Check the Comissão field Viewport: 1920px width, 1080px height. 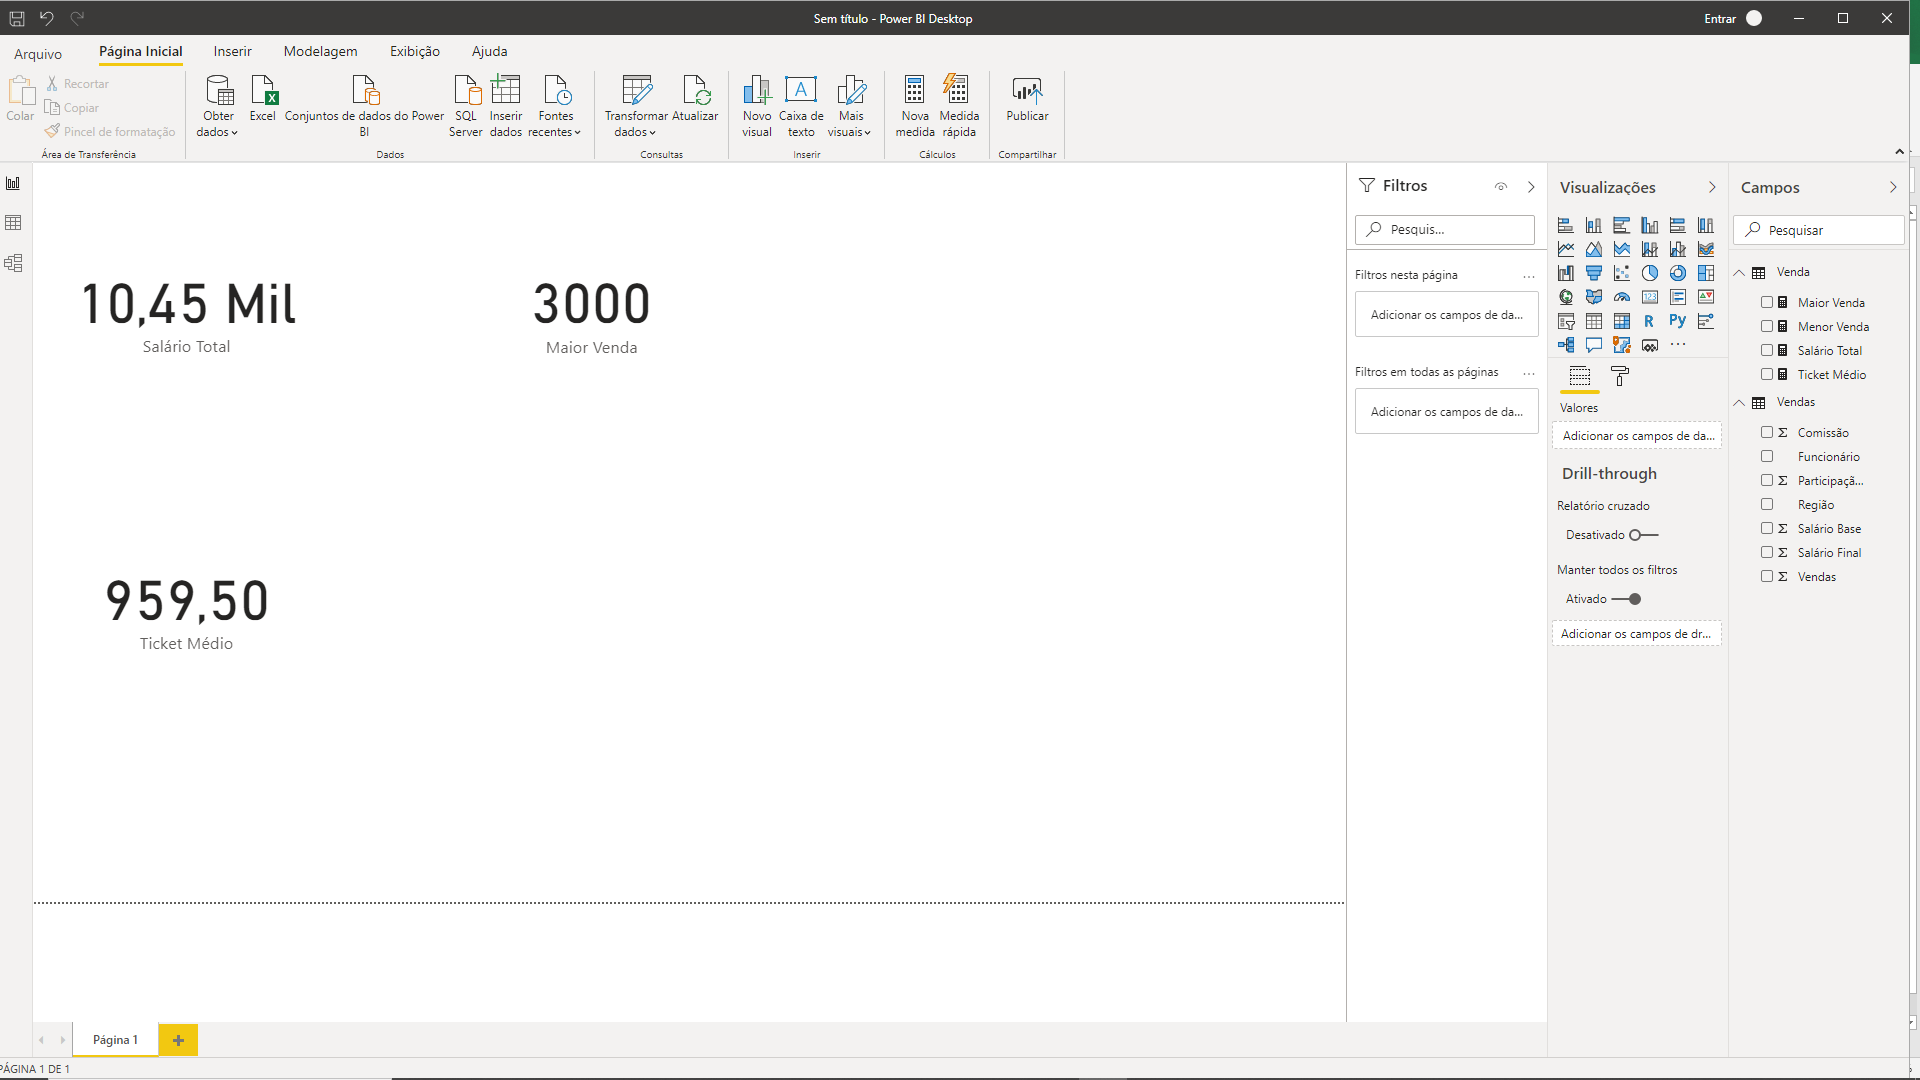point(1767,432)
